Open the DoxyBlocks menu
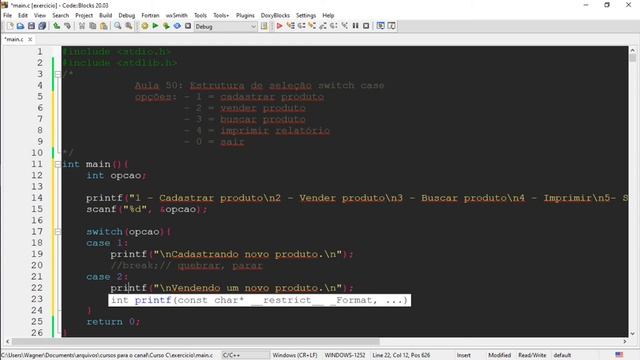The height and width of the screenshot is (360, 640). click(275, 15)
